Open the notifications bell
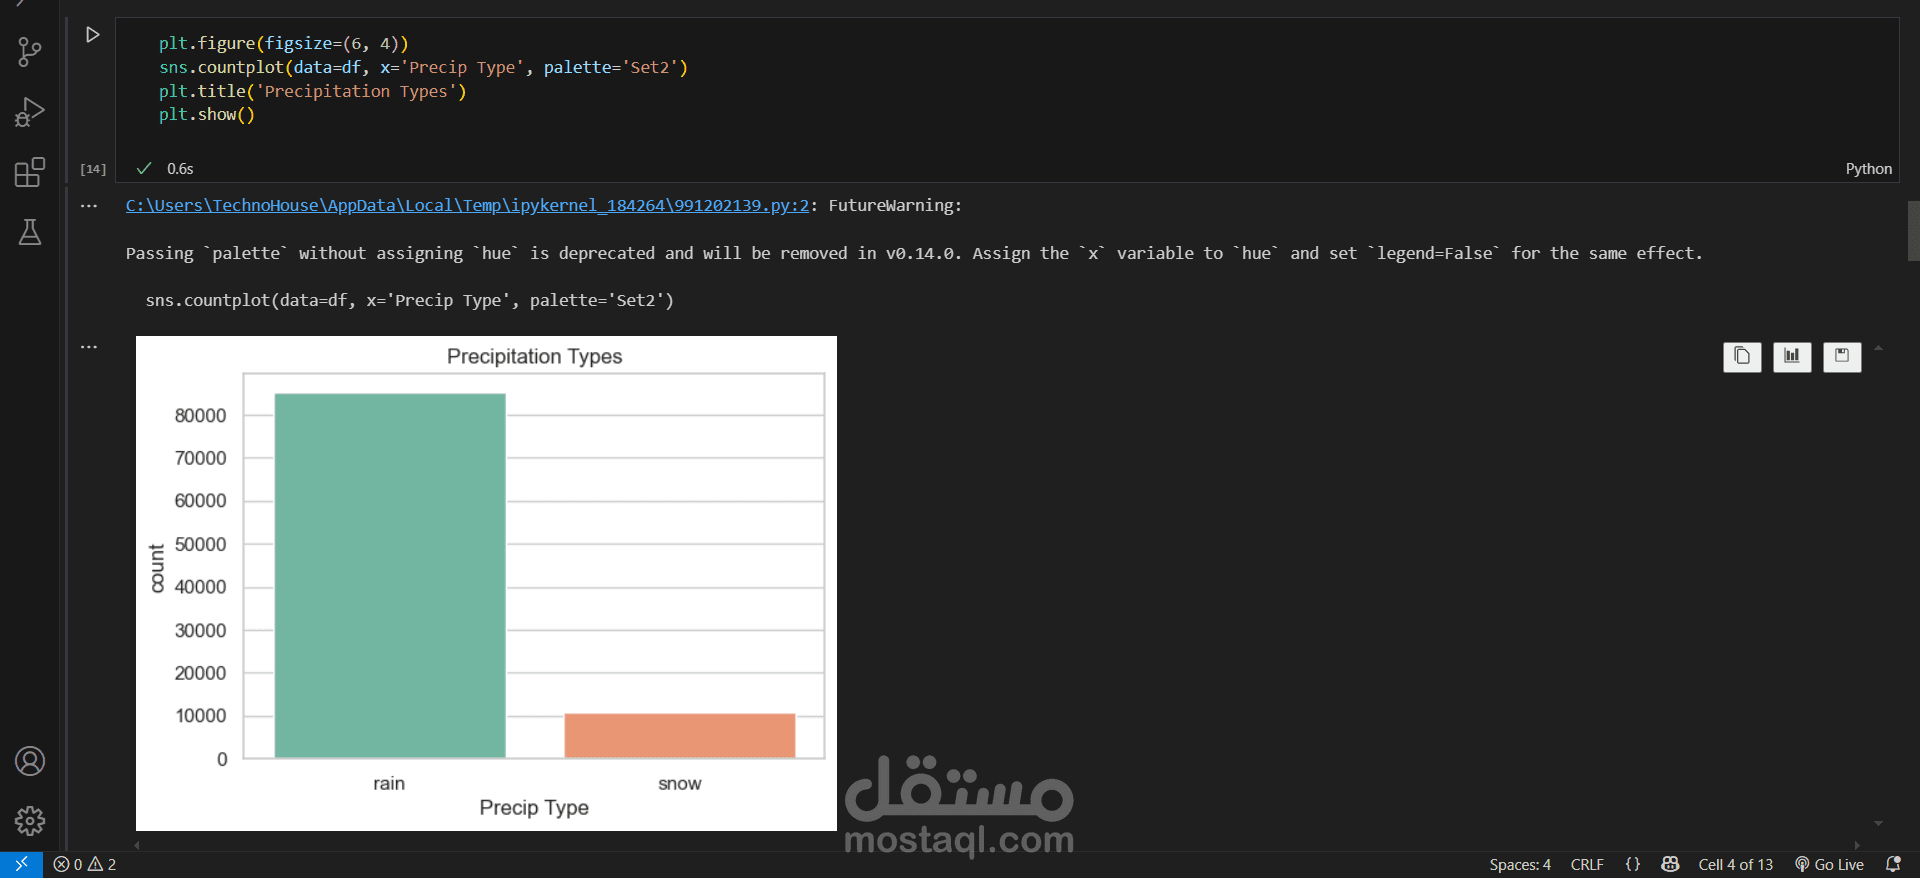Image resolution: width=1920 pixels, height=878 pixels. (1893, 864)
